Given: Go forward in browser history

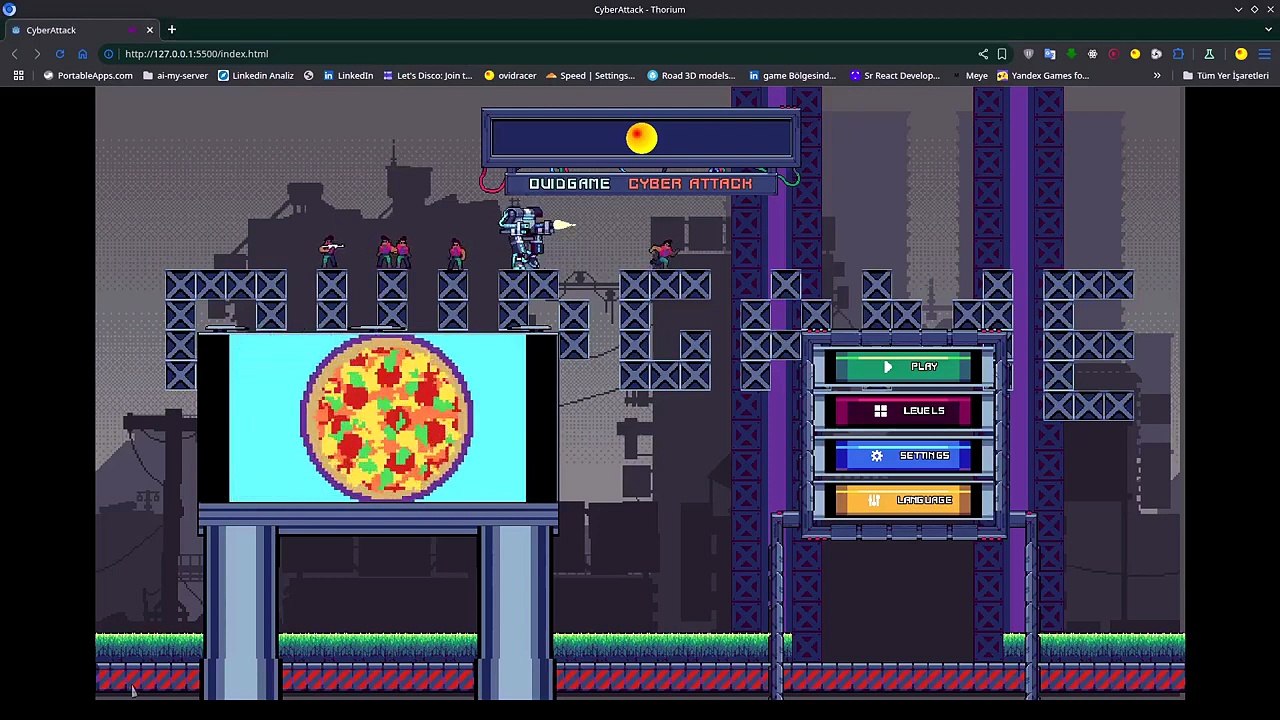Looking at the screenshot, I should pyautogui.click(x=37, y=54).
